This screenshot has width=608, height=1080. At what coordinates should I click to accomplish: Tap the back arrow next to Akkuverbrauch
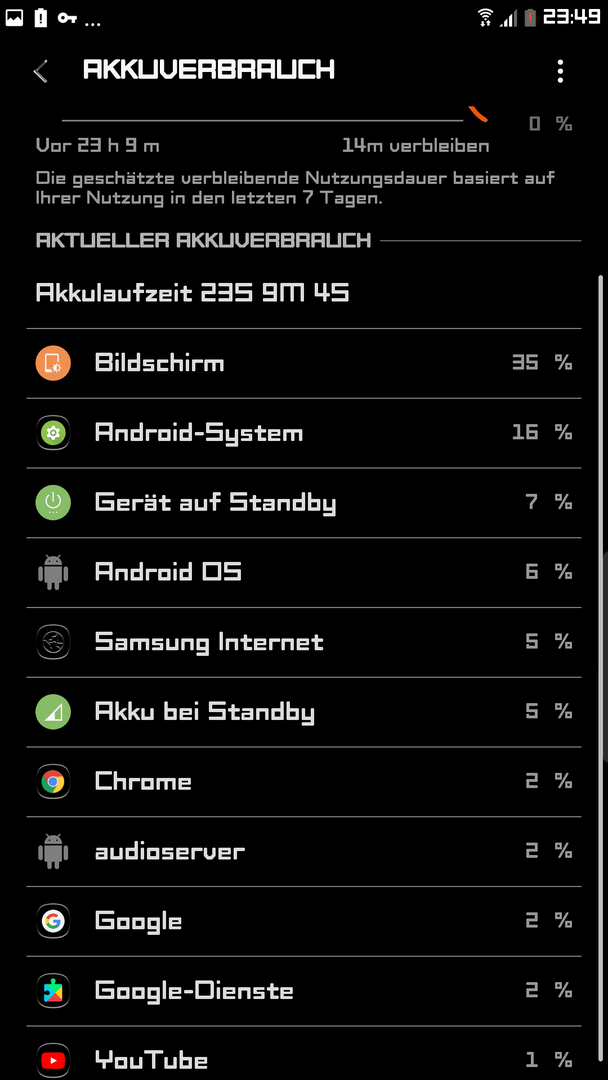[41, 71]
